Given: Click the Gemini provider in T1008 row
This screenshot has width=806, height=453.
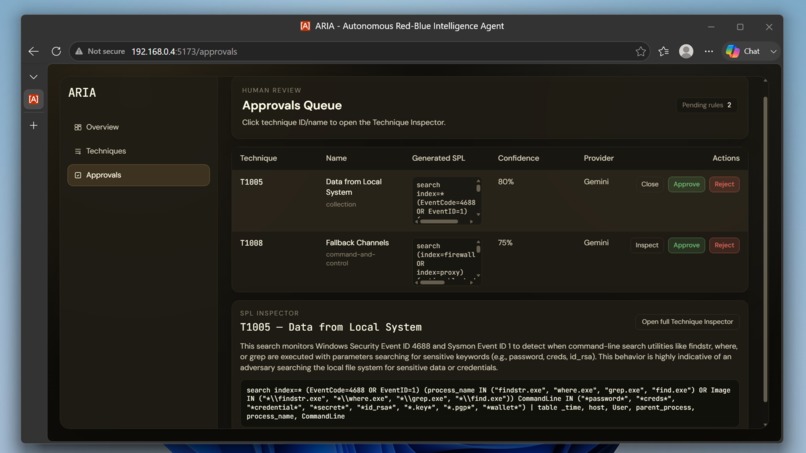Looking at the screenshot, I should pyautogui.click(x=596, y=243).
